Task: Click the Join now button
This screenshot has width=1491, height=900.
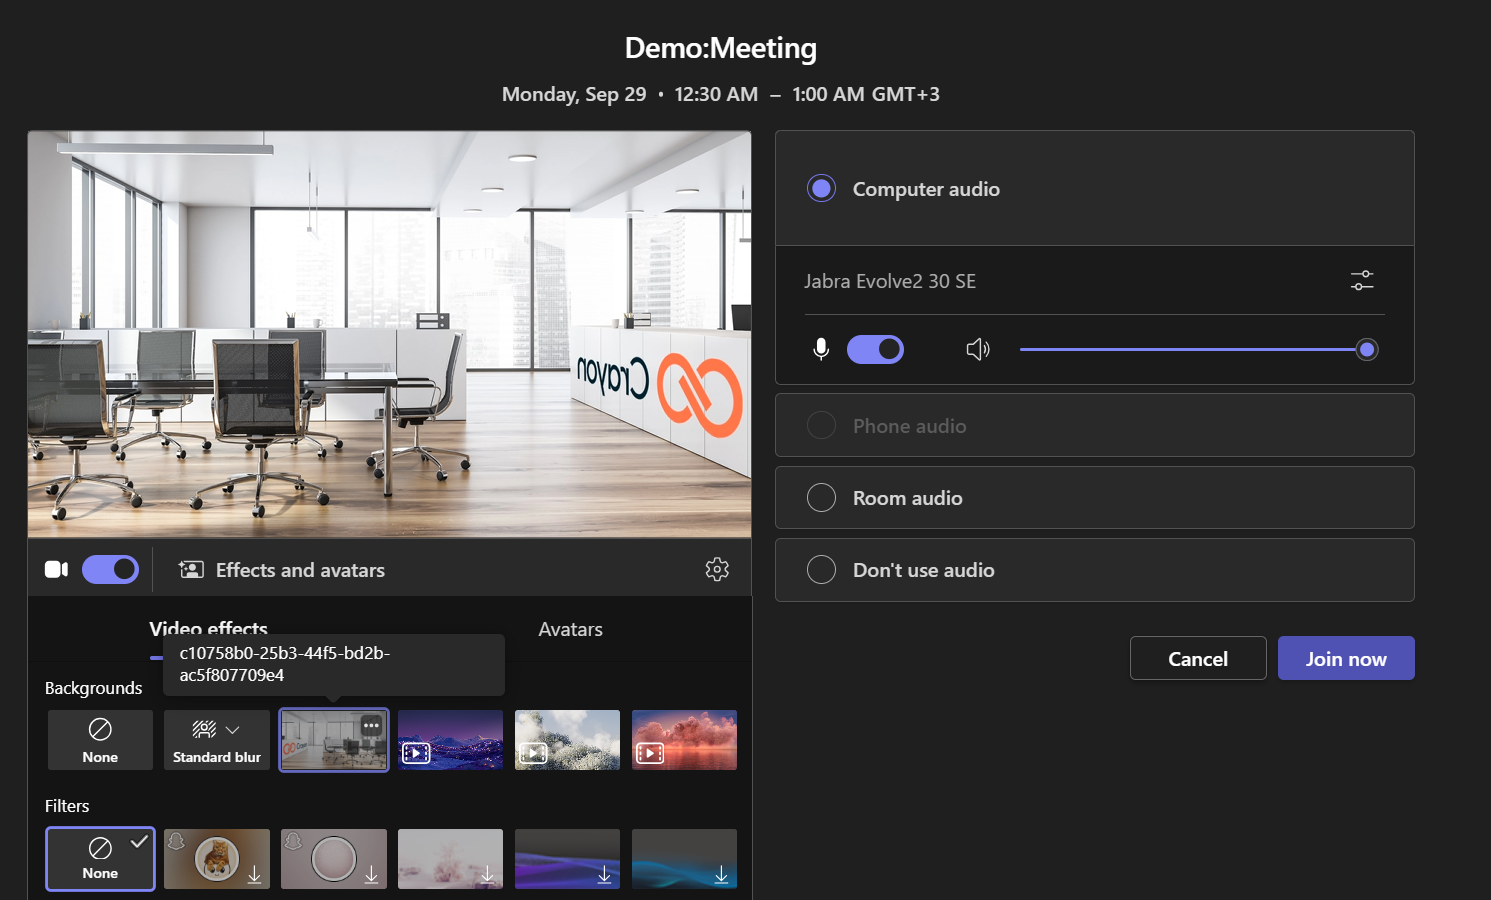Action: (x=1345, y=659)
